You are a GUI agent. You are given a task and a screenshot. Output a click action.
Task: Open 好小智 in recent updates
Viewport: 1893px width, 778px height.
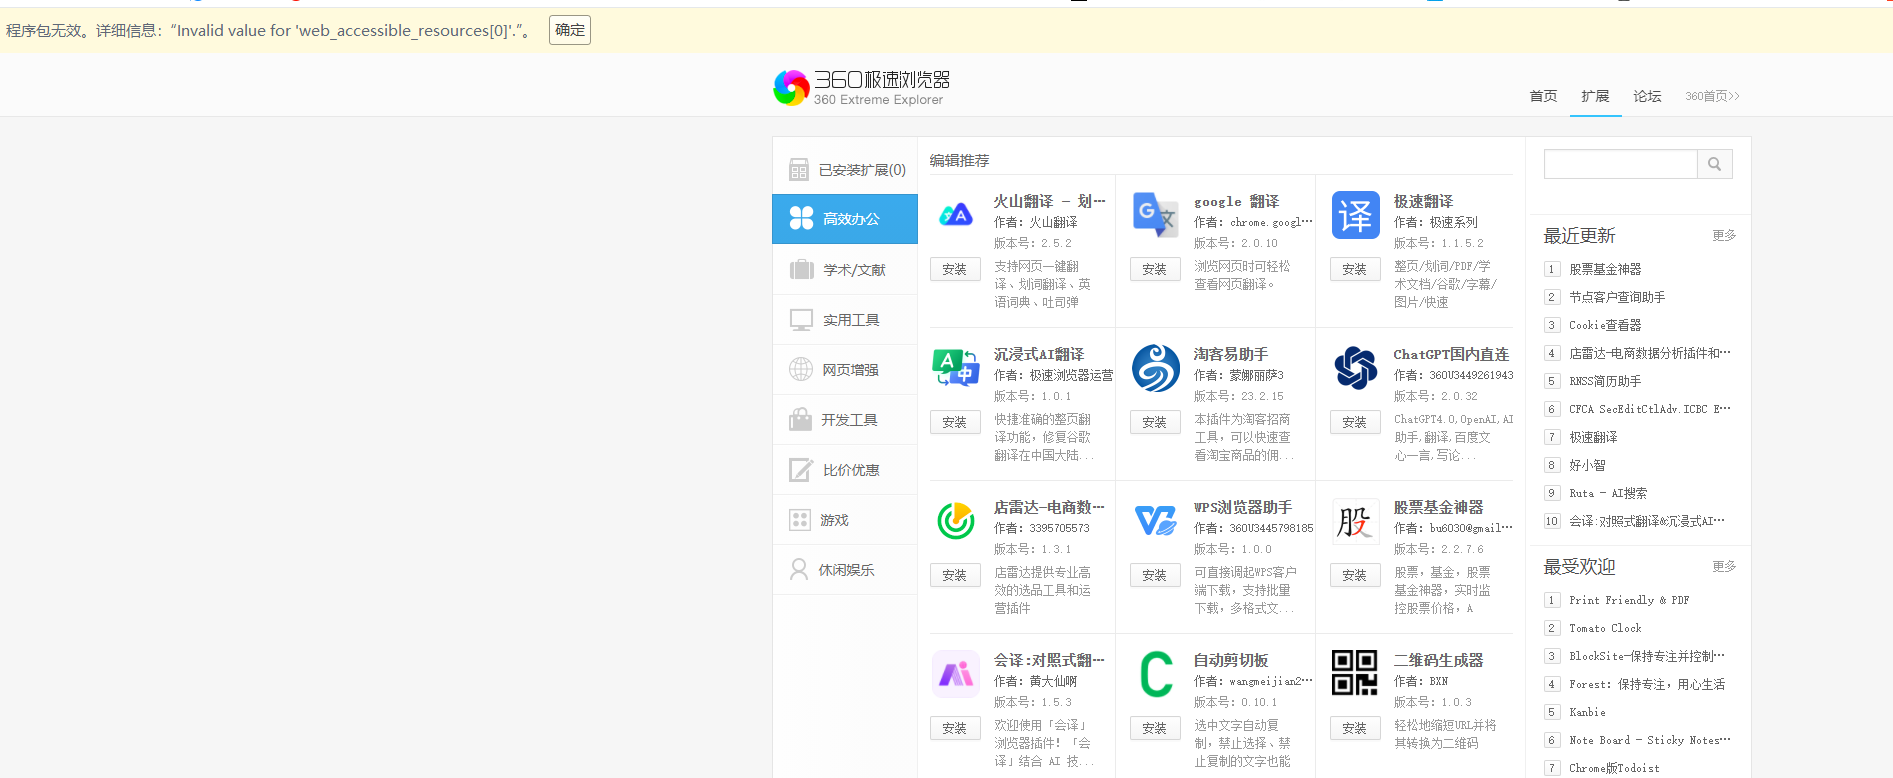click(x=1587, y=465)
